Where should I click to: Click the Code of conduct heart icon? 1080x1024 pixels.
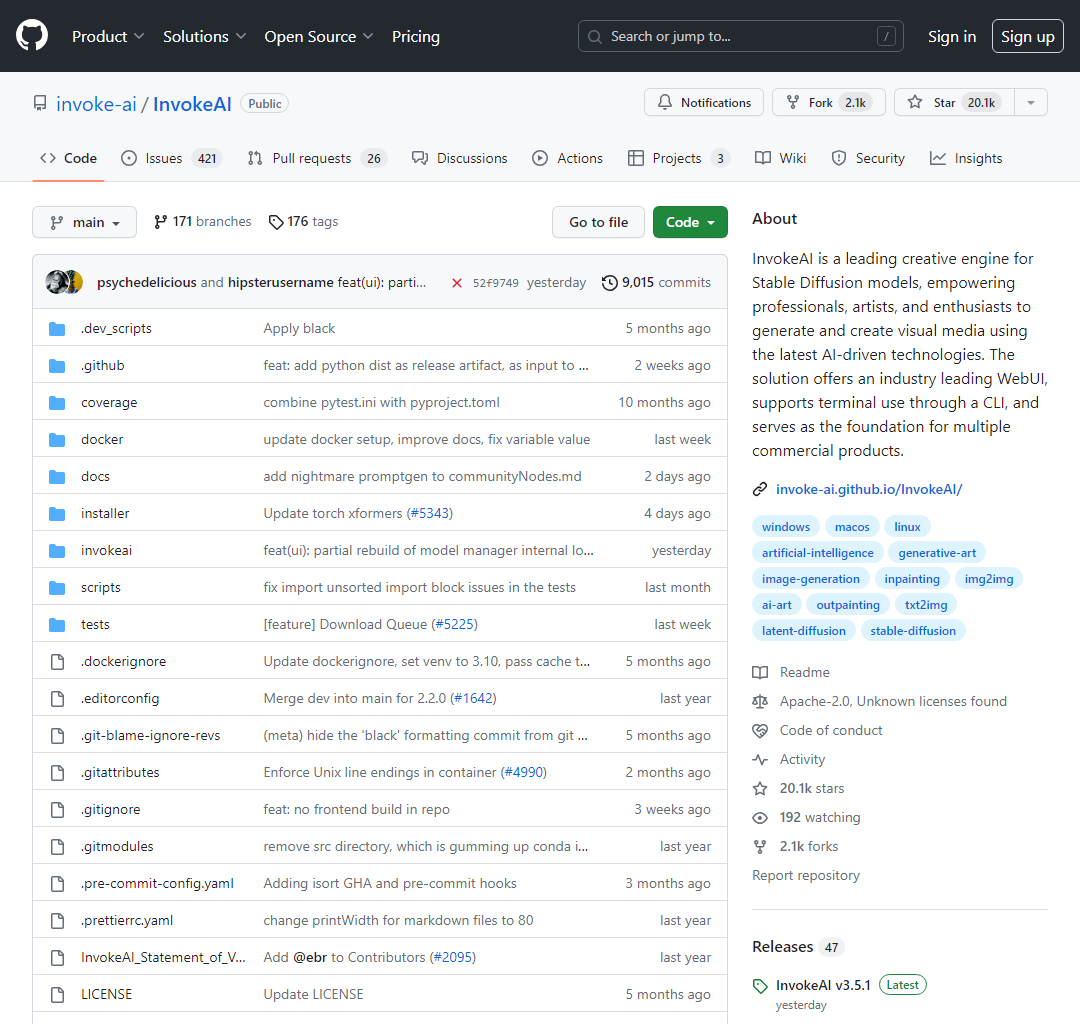coord(760,731)
